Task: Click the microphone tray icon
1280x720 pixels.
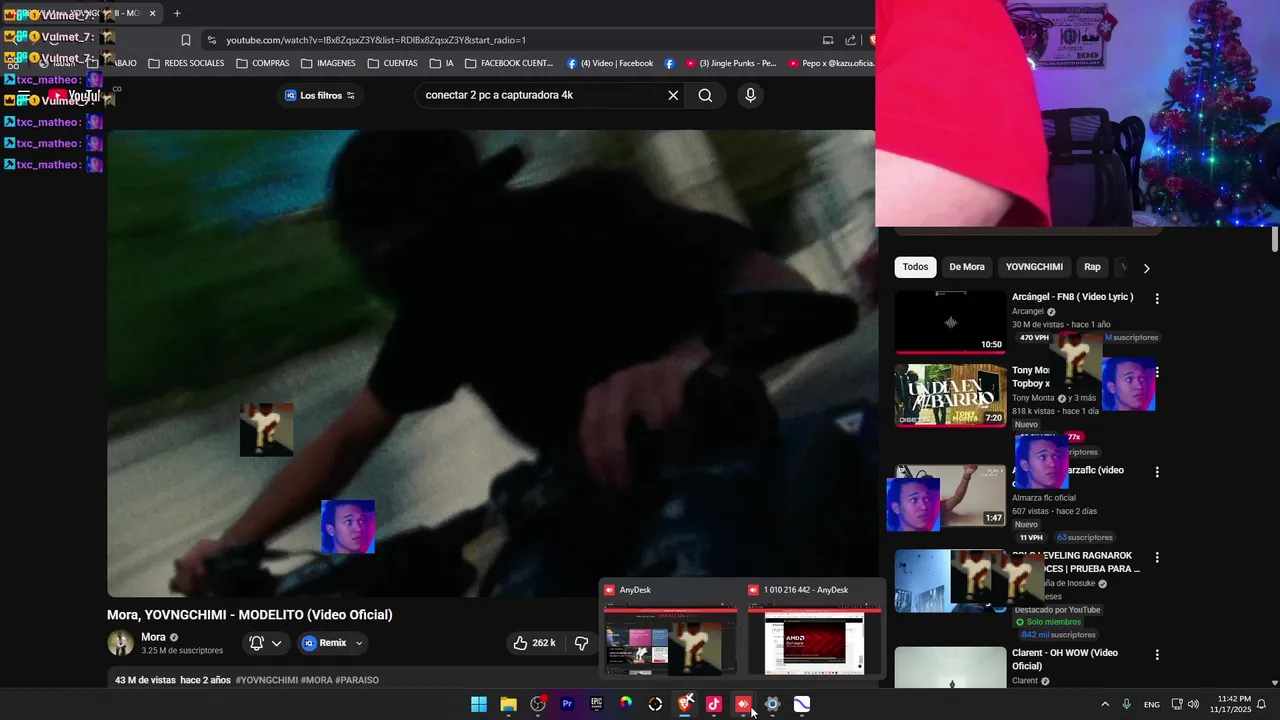Action: coord(1127,704)
